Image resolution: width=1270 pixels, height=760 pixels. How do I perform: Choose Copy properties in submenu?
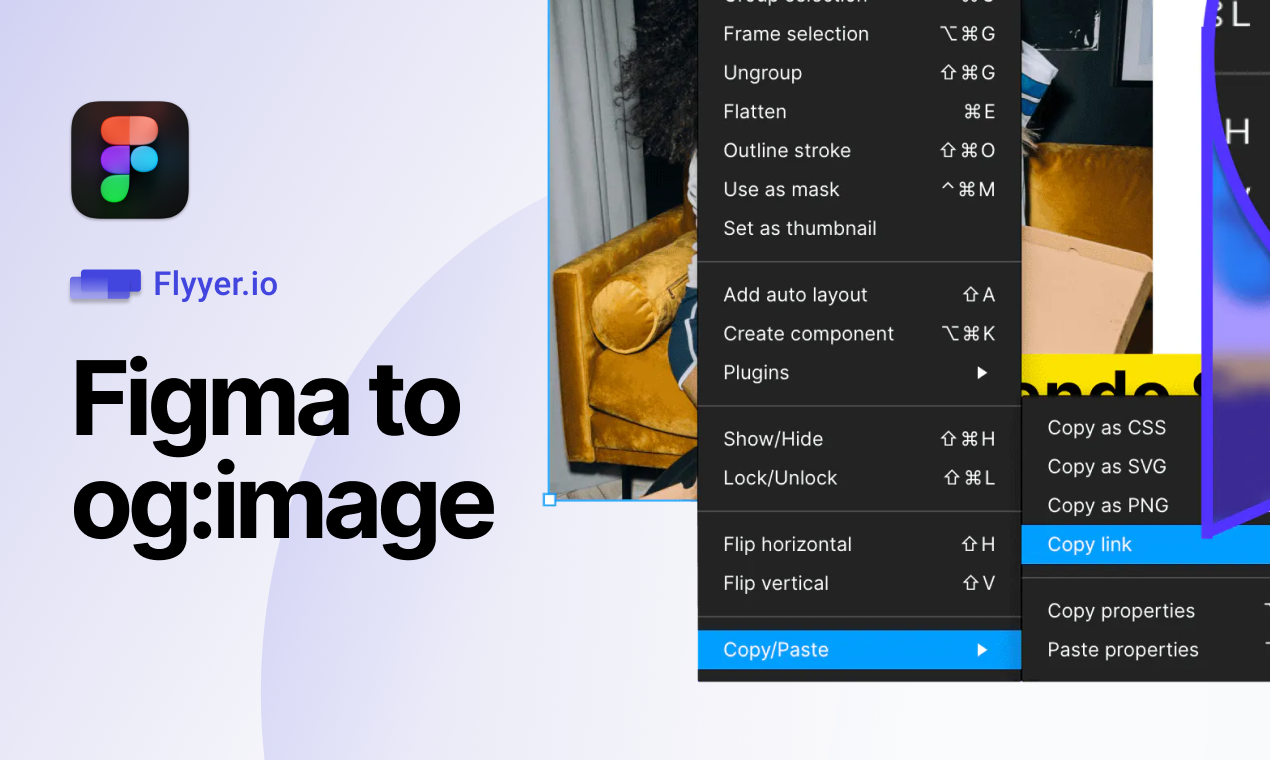1146,611
